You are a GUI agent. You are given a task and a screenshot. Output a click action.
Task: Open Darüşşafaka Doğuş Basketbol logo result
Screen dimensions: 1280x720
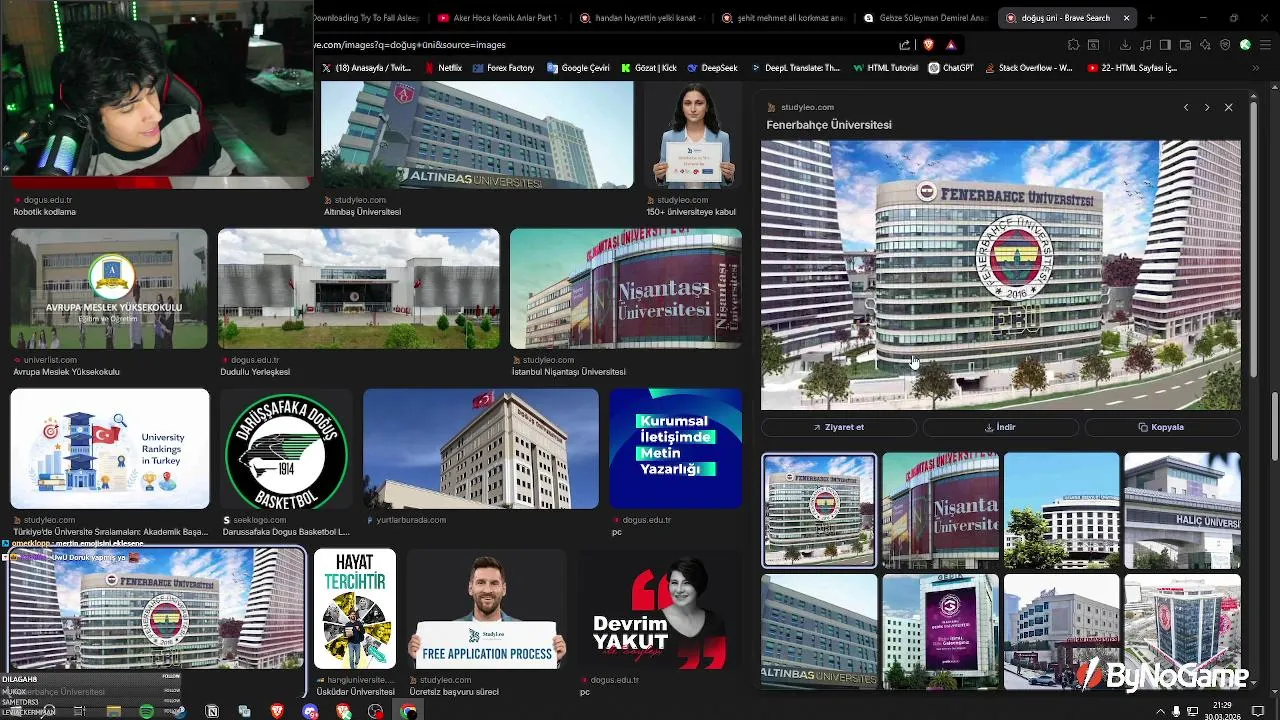coord(285,449)
